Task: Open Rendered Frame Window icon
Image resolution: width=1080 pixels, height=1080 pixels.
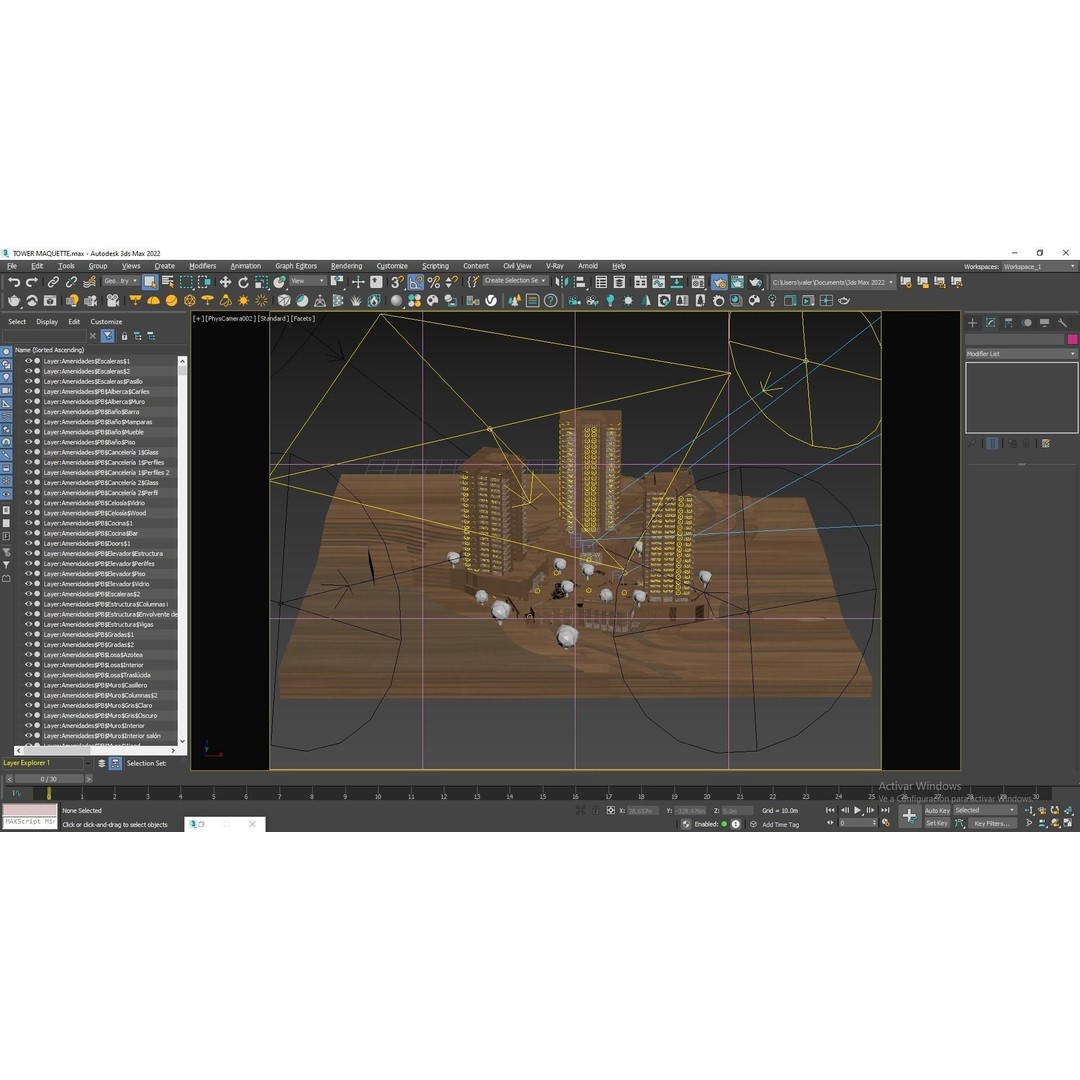Action: pos(737,282)
